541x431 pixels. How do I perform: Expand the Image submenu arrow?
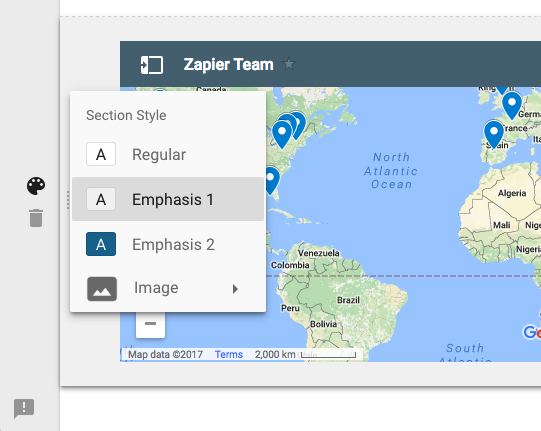click(235, 289)
